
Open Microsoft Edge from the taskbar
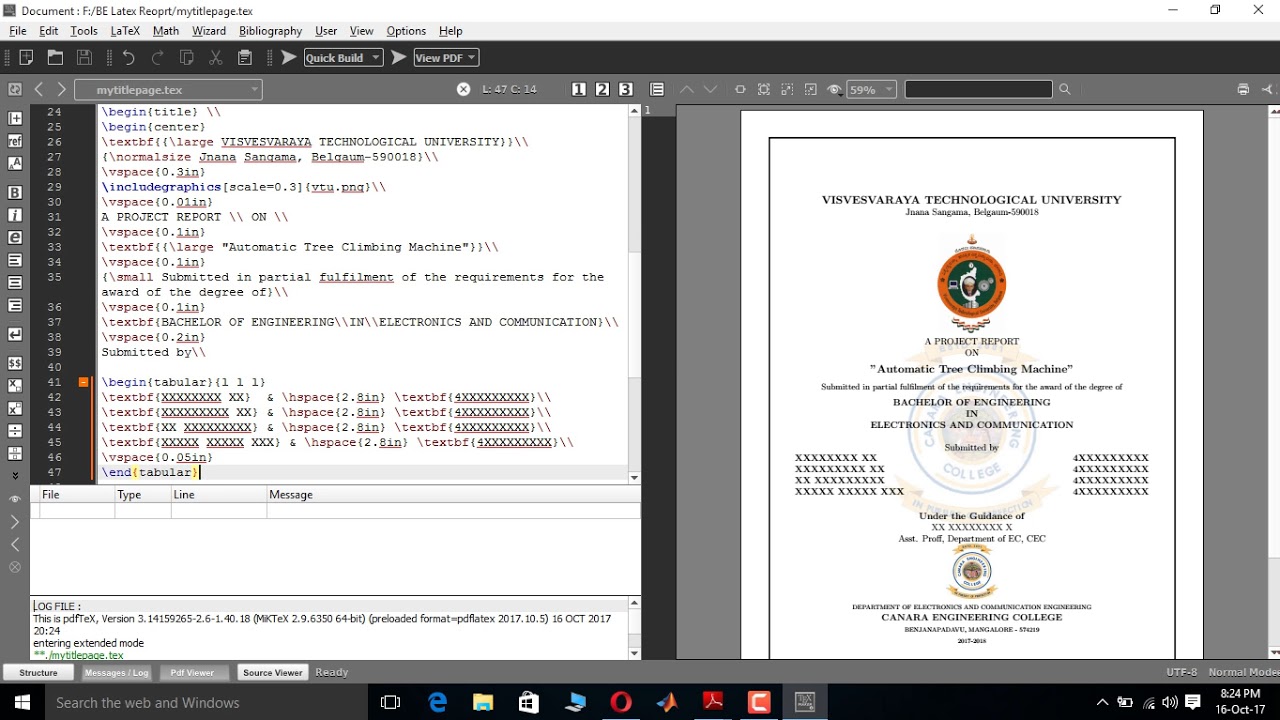438,702
